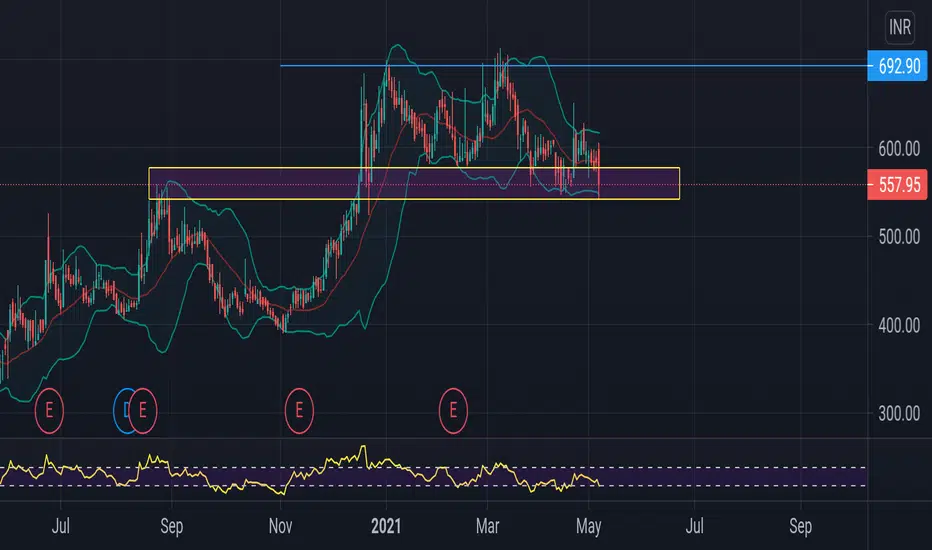Click the Sep 2021 time axis label
932x550 pixels.
801,526
